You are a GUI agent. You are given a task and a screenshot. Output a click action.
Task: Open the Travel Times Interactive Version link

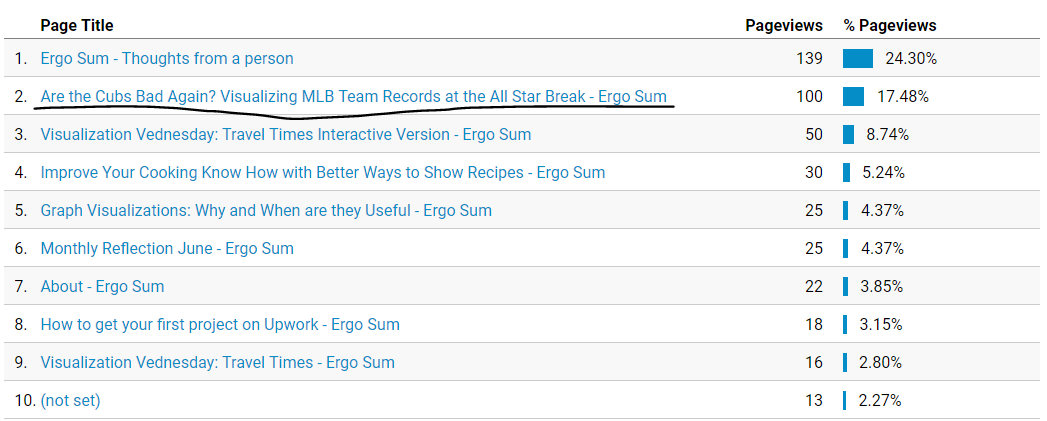[286, 135]
